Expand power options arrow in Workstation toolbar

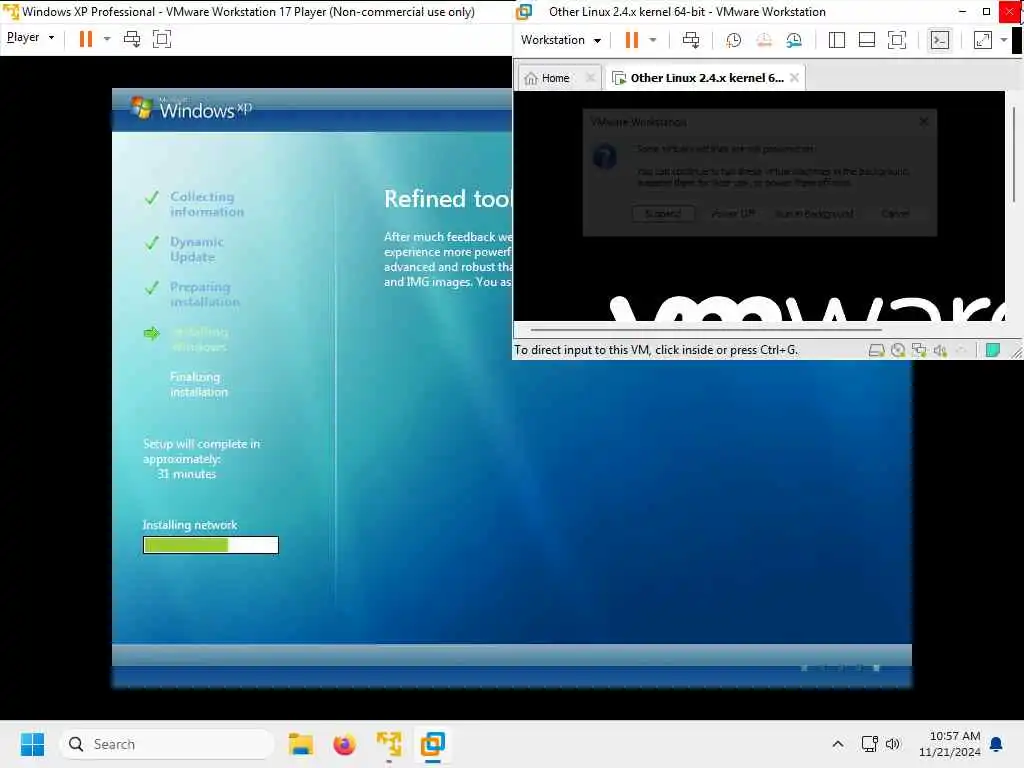coord(652,40)
